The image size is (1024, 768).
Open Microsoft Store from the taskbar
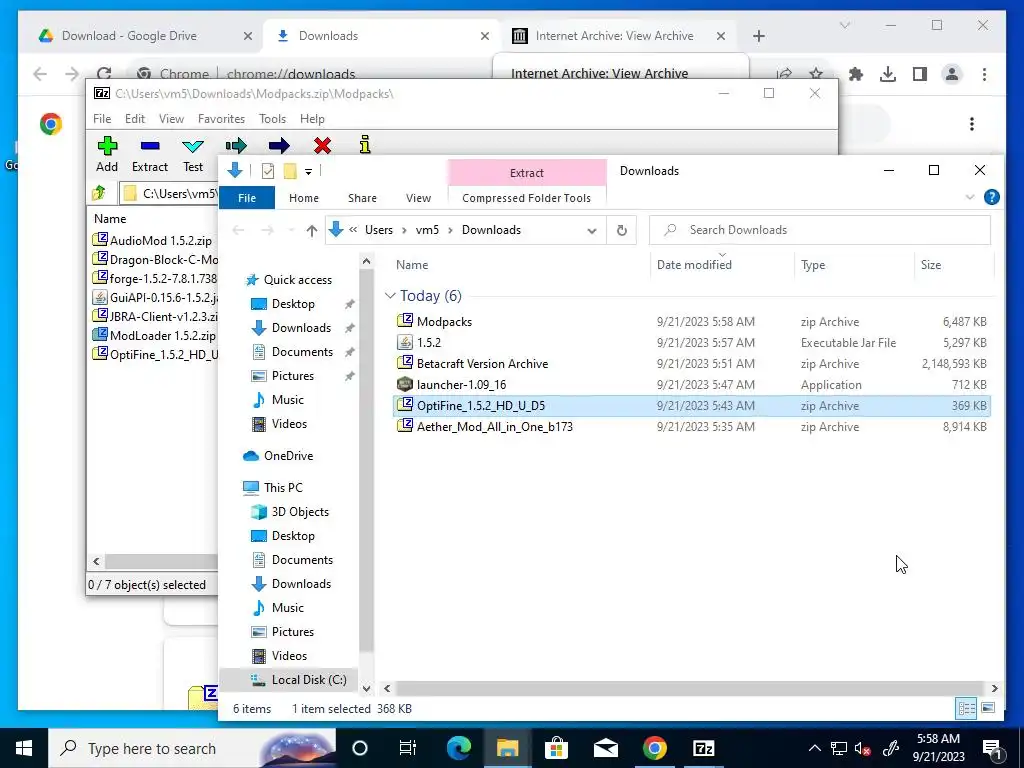click(556, 748)
